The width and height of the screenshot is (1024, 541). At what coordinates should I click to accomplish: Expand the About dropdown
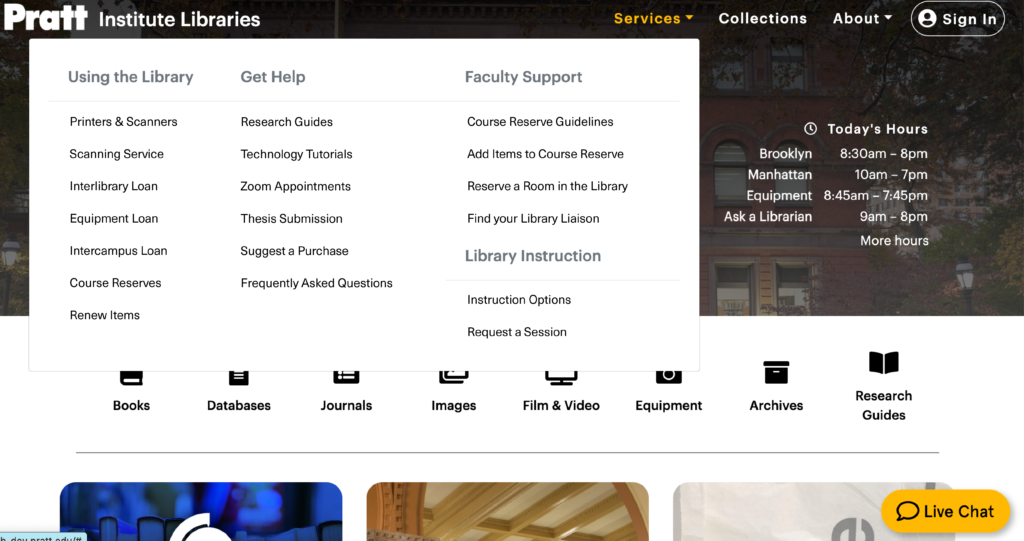click(862, 18)
